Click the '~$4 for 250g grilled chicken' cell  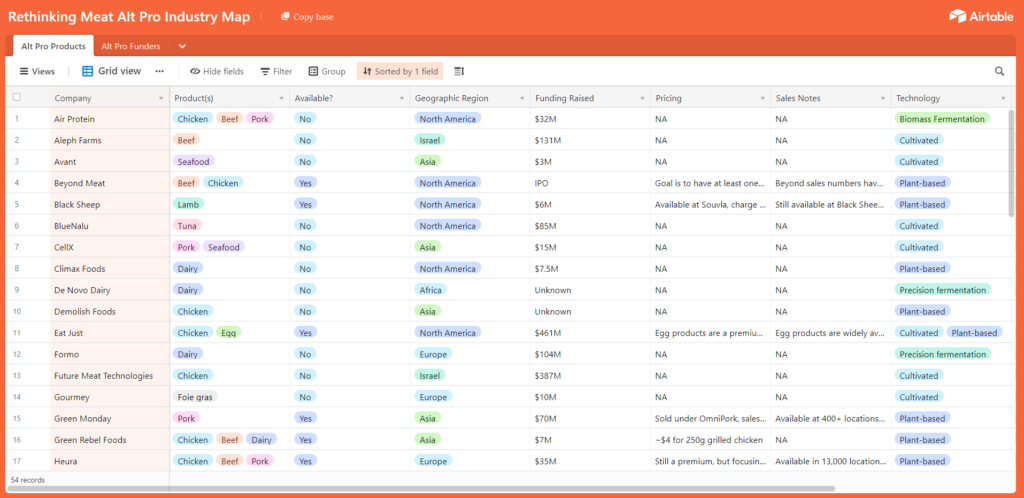(x=710, y=440)
